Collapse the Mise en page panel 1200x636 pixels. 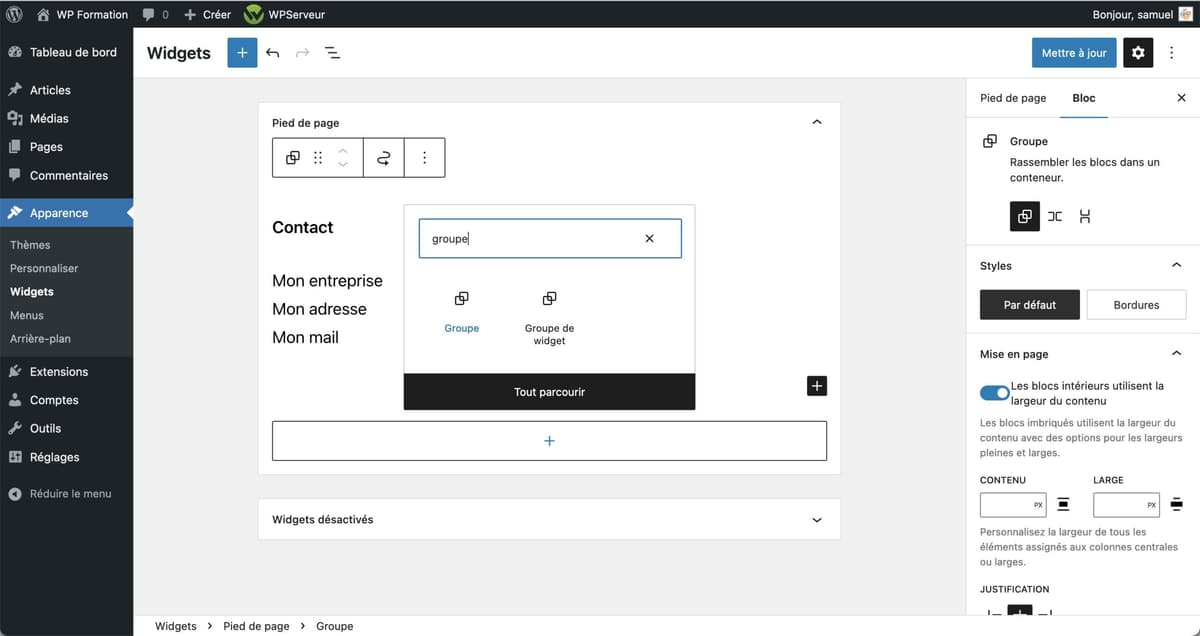[x=1176, y=353]
